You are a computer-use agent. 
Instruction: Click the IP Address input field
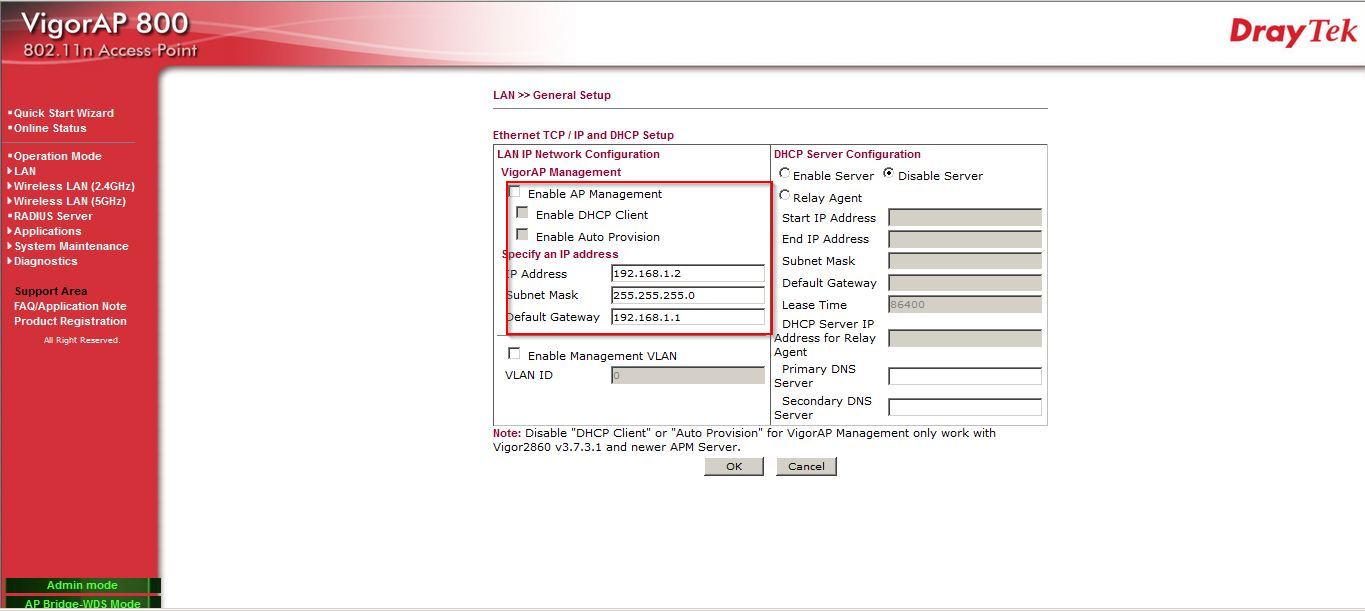point(687,273)
